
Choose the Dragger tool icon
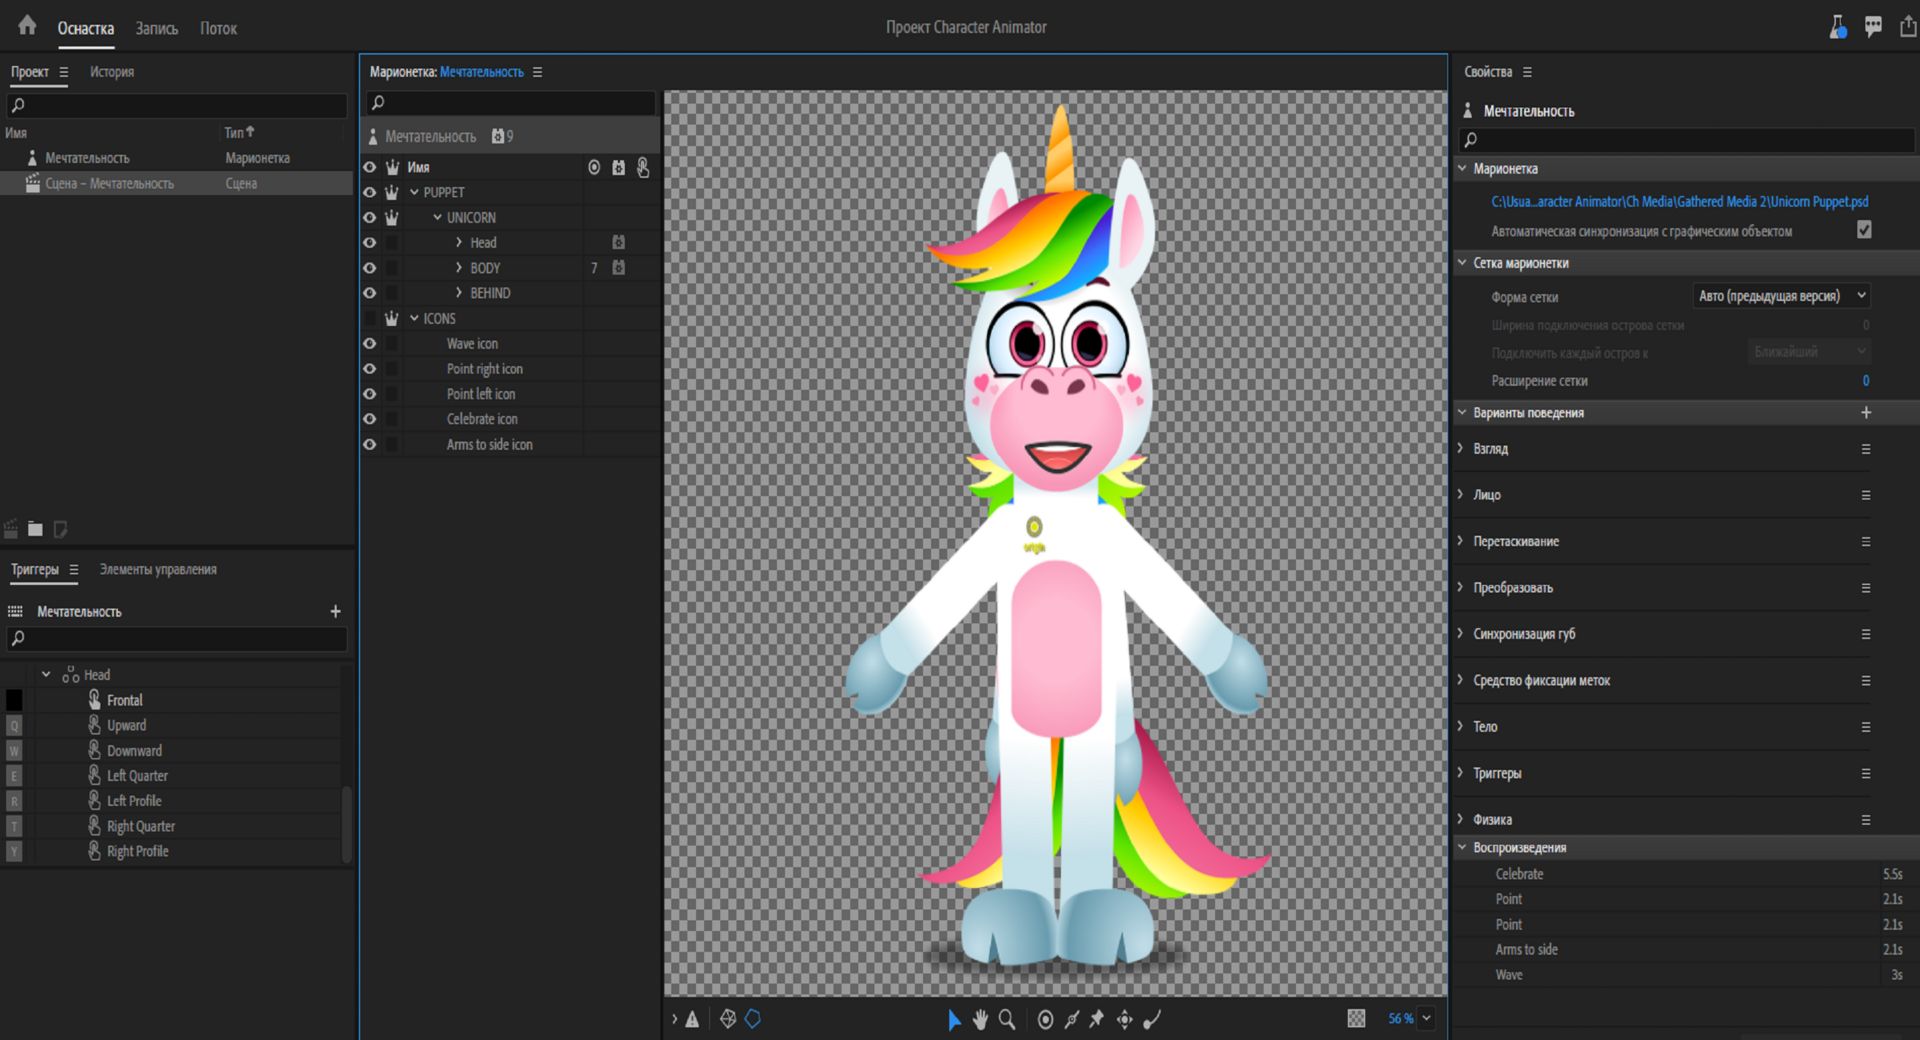1125,1019
